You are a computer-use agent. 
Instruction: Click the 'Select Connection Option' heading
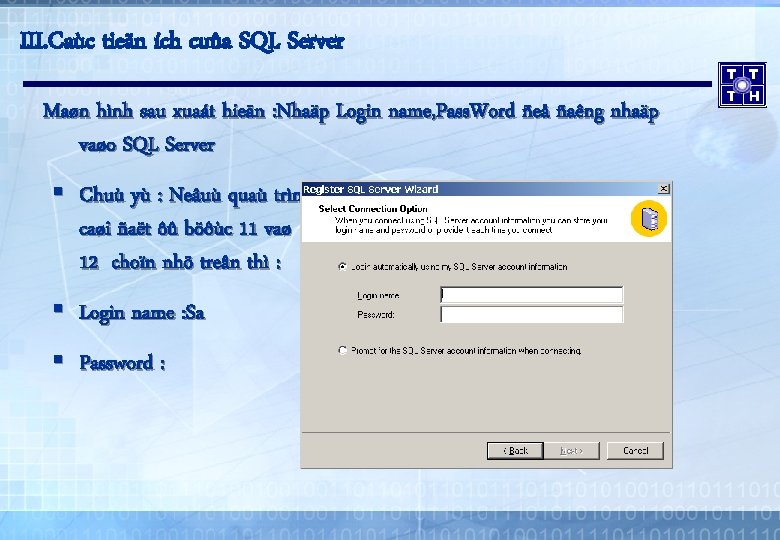[373, 209]
